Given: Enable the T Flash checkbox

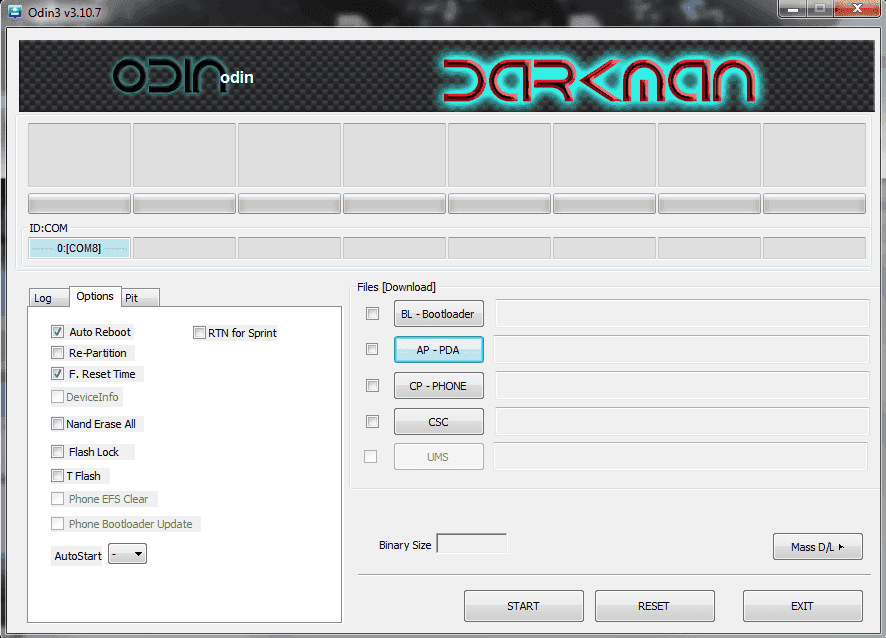Looking at the screenshot, I should tap(57, 475).
